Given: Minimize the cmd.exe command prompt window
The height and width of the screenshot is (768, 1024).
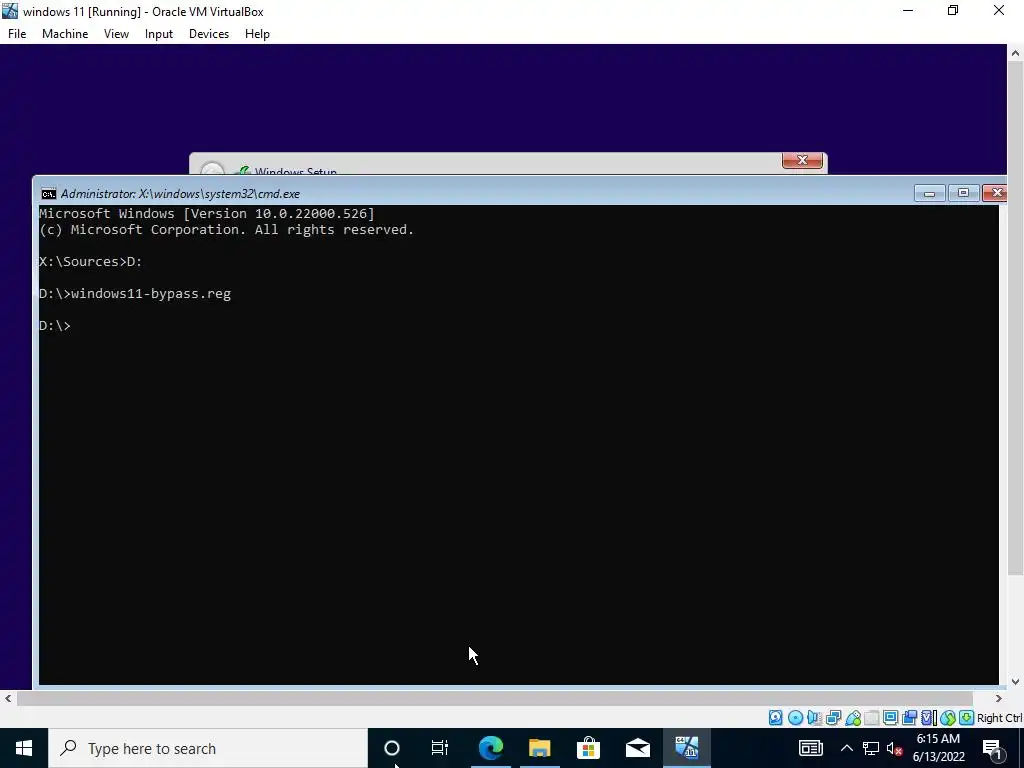Looking at the screenshot, I should click(929, 193).
